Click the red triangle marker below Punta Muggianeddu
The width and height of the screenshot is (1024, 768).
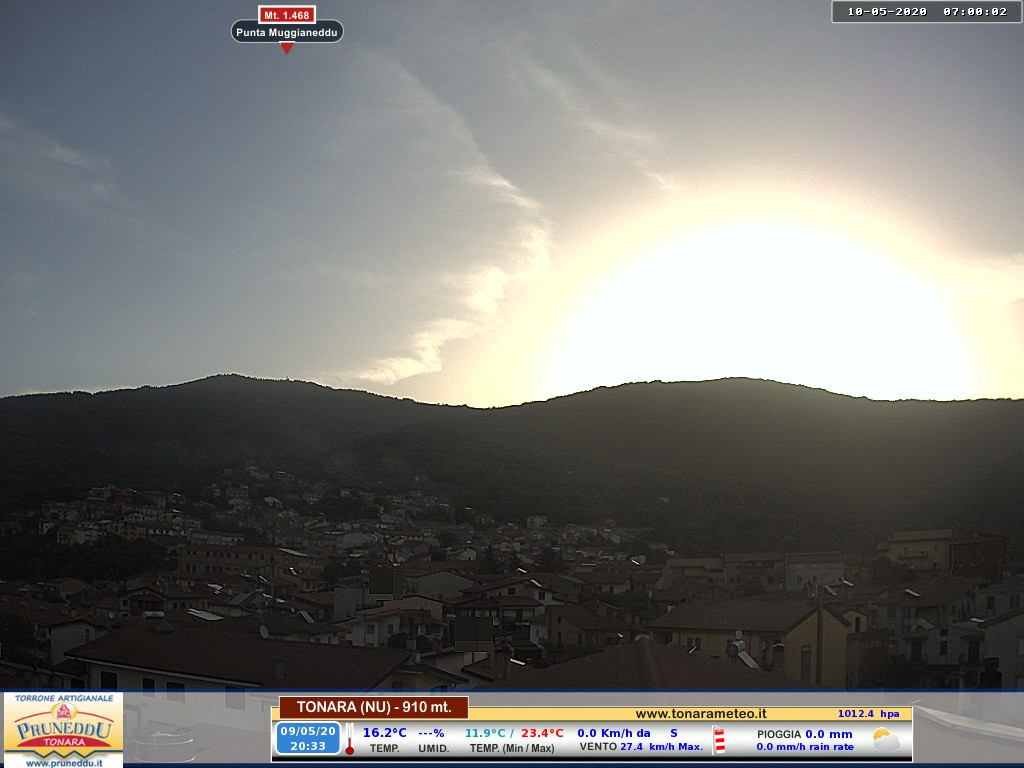(287, 48)
